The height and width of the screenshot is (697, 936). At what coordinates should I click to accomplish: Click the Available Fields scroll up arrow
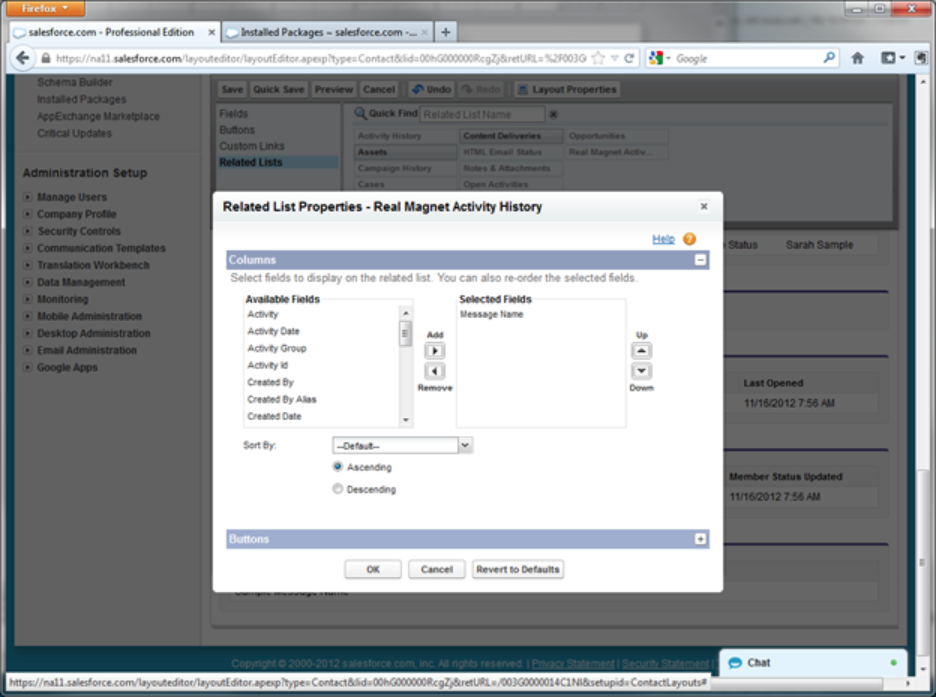coord(406,313)
